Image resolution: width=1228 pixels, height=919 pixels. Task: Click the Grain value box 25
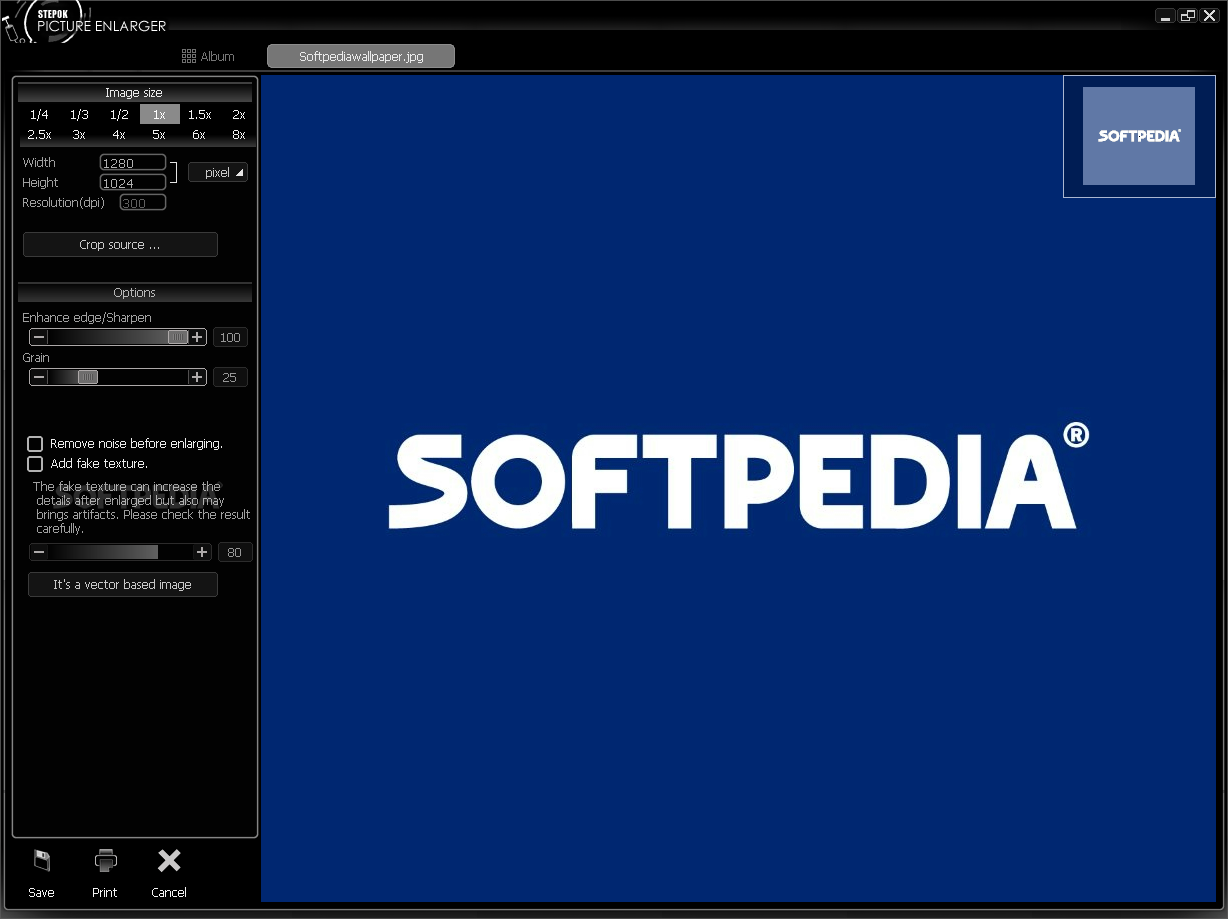click(230, 377)
